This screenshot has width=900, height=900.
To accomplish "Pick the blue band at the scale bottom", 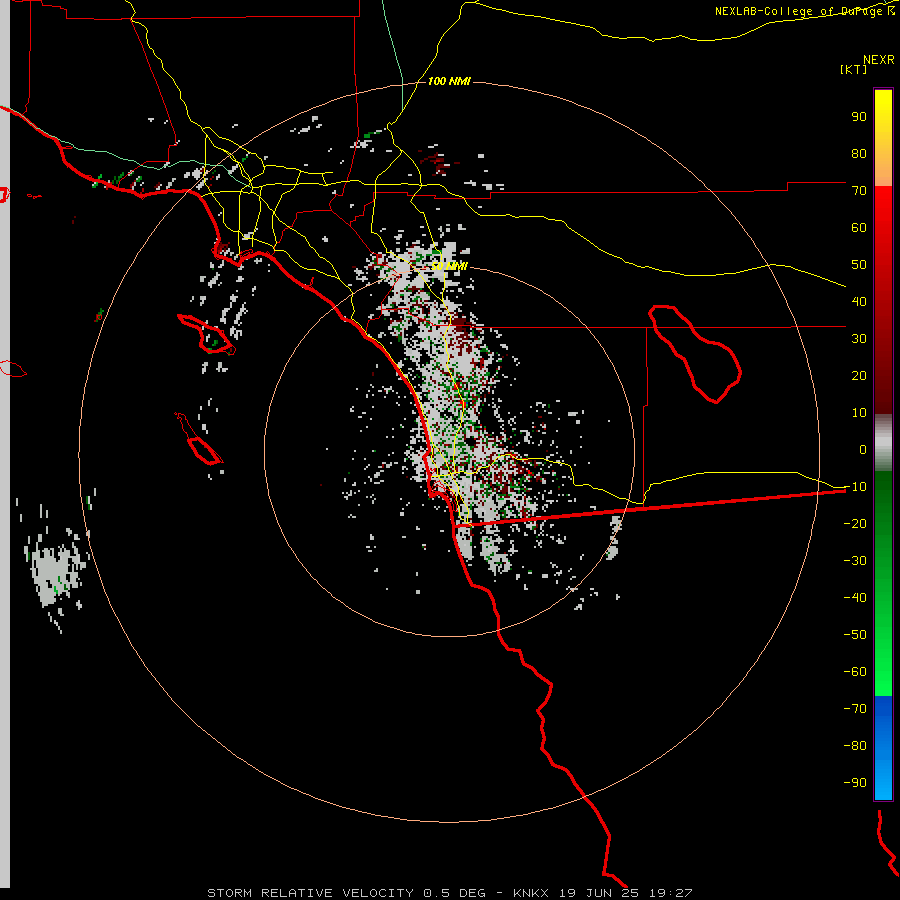I will [883, 748].
